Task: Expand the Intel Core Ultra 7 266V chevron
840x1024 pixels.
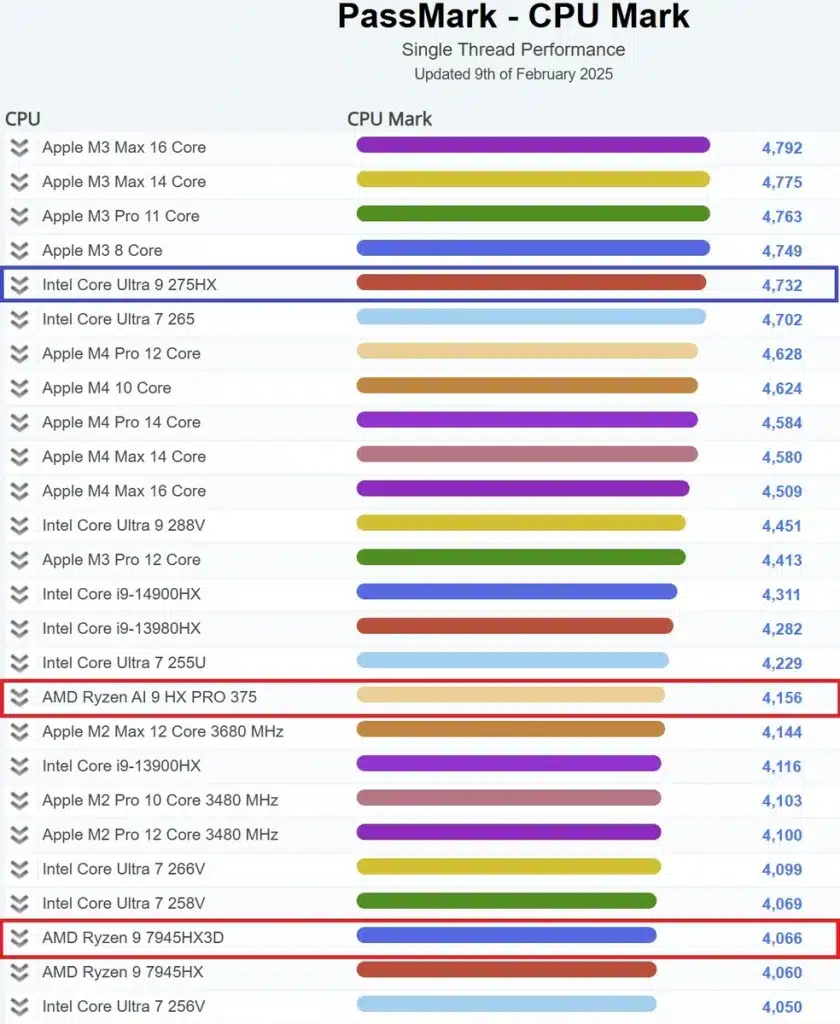Action: click(20, 869)
